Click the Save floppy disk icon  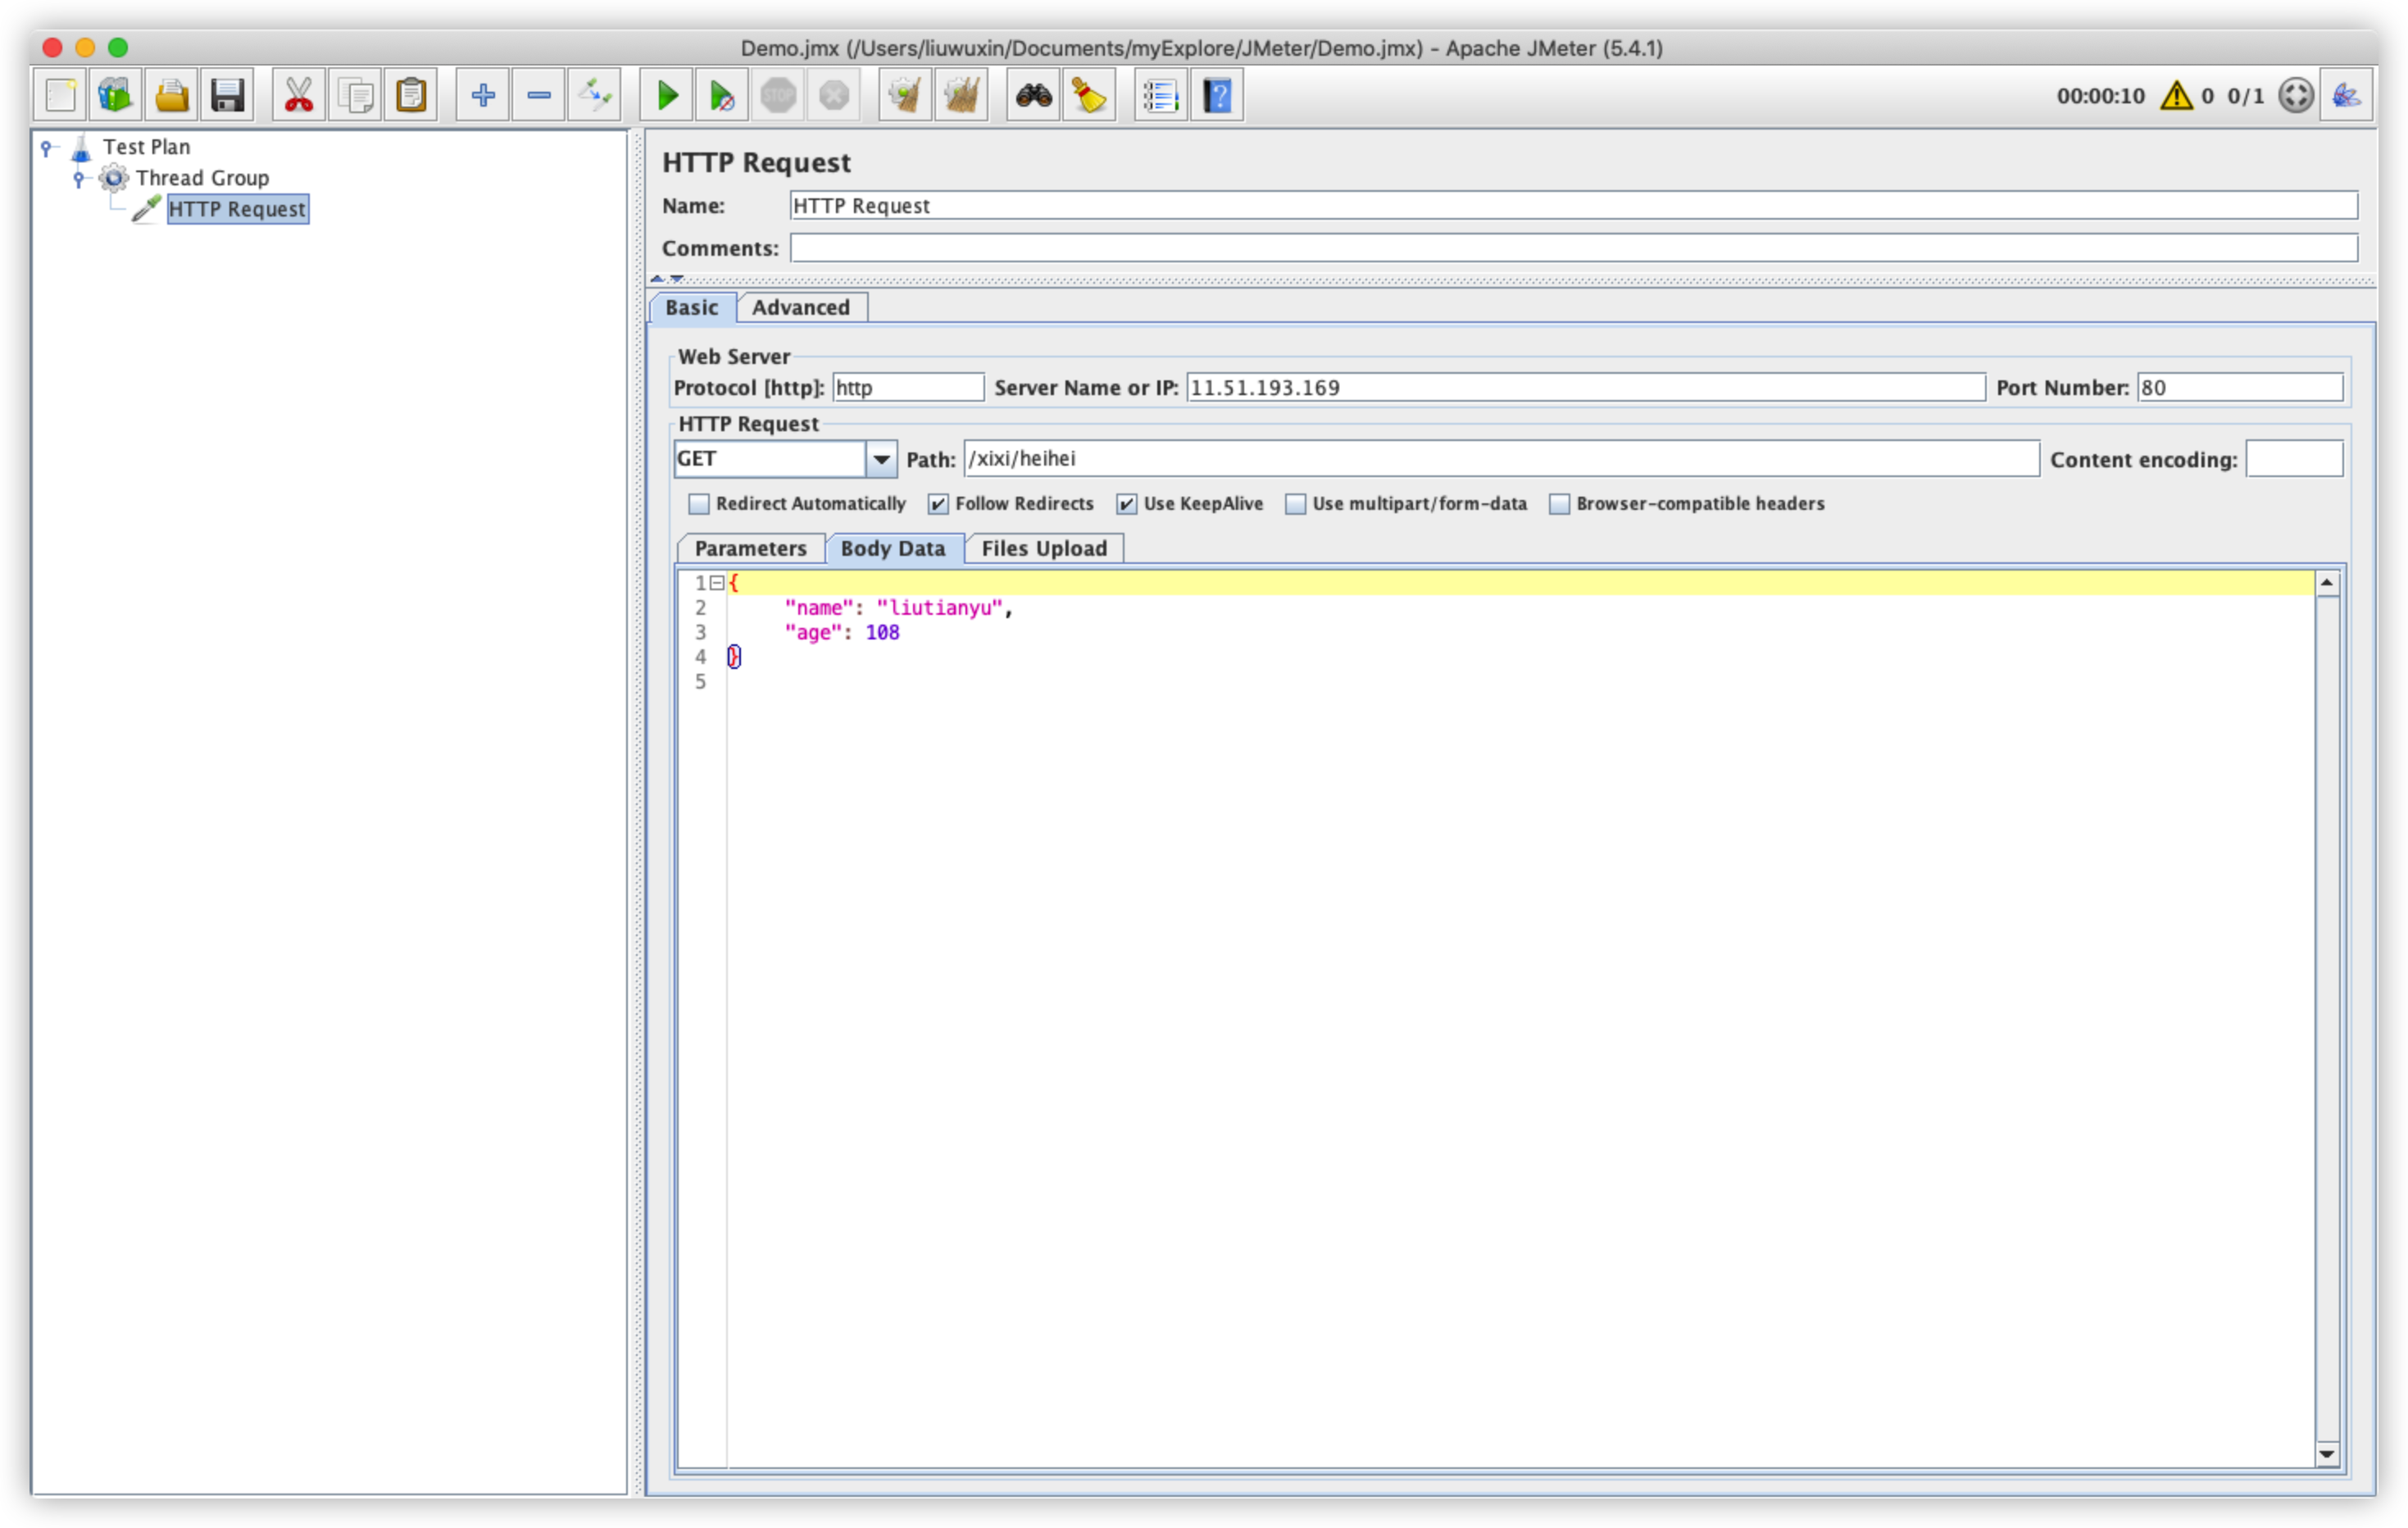tap(228, 96)
